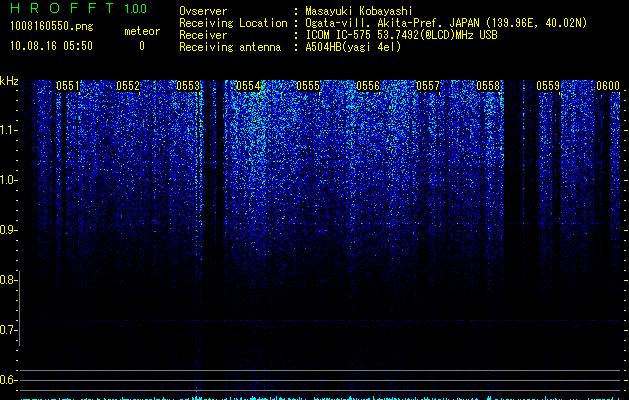
Task: Click the 0600 time marker
Action: [x=608, y=86]
